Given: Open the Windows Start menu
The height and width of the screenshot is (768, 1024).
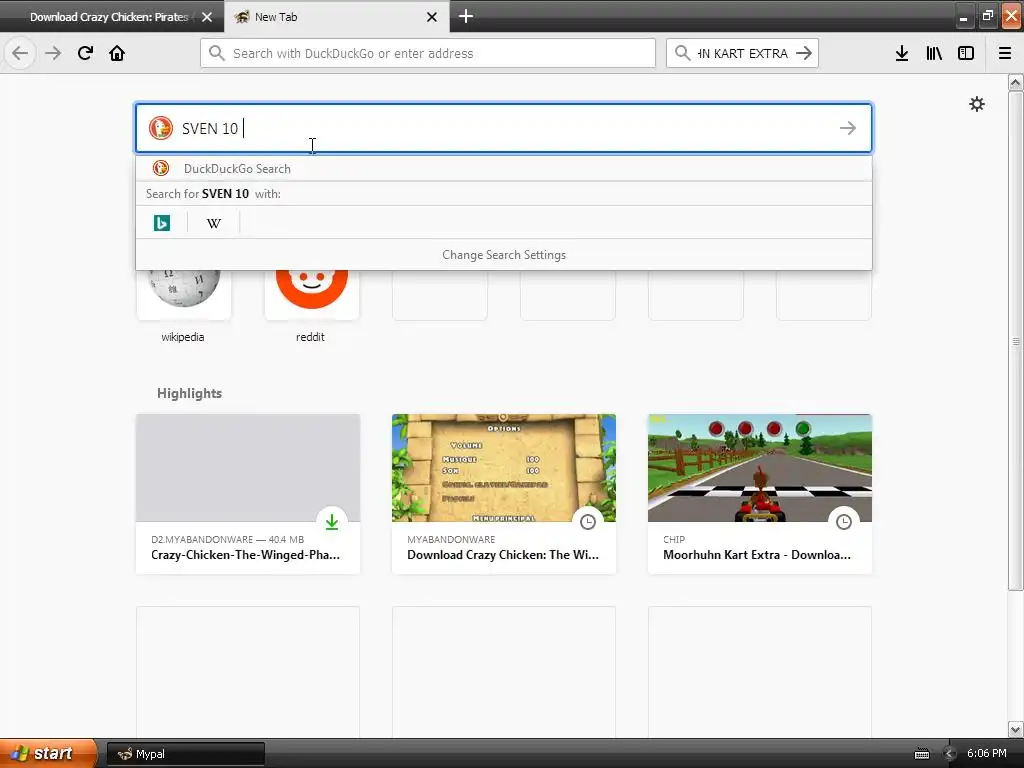Looking at the screenshot, I should [48, 754].
